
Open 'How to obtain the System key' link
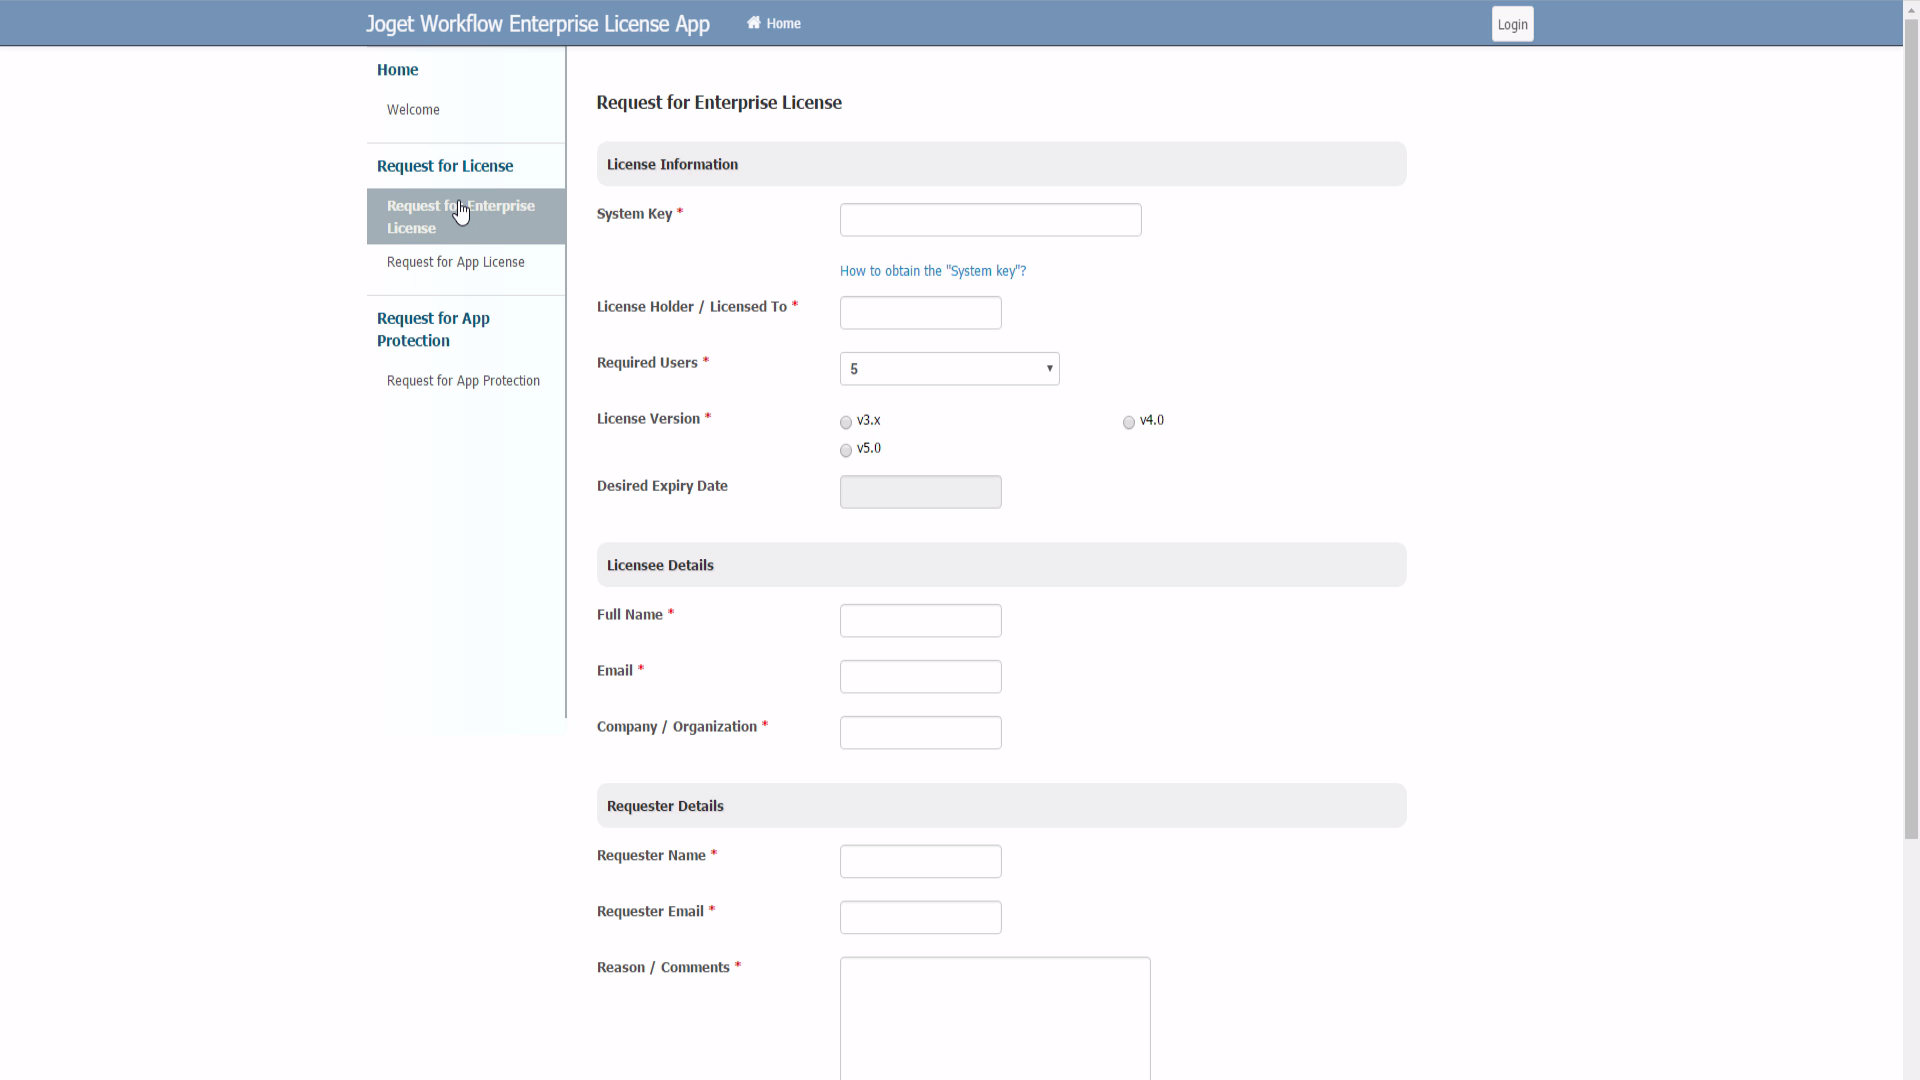click(x=932, y=271)
